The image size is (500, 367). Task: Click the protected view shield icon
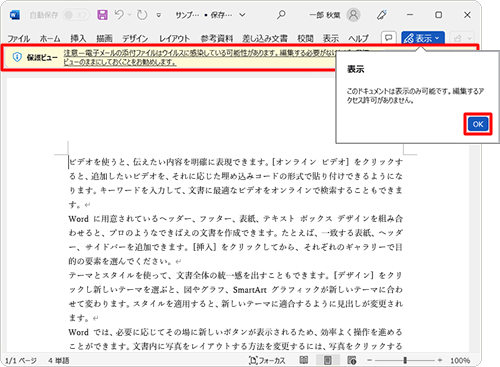click(x=17, y=57)
